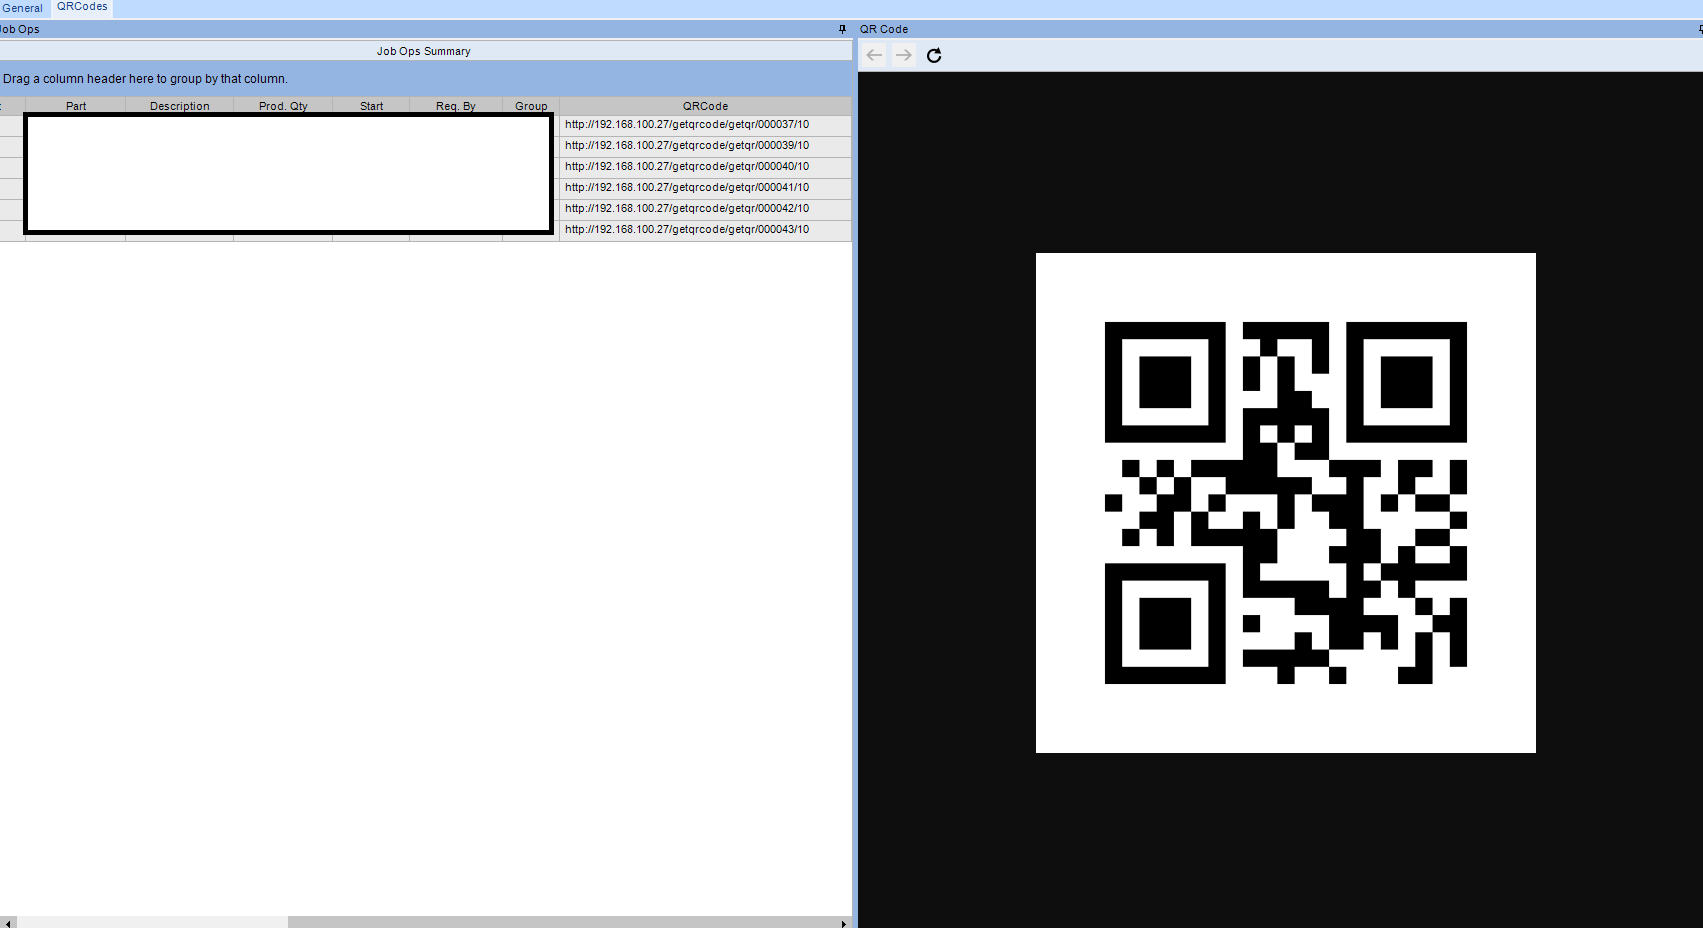Sort by the Prod. Qty column header
The height and width of the screenshot is (928, 1703).
[283, 106]
